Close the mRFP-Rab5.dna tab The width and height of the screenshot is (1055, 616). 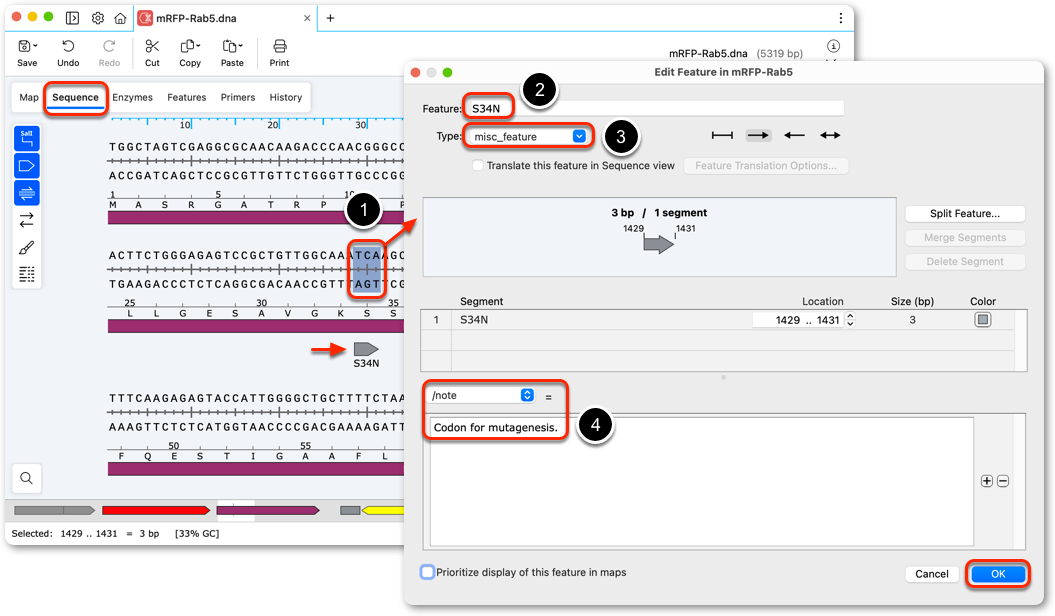point(307,18)
